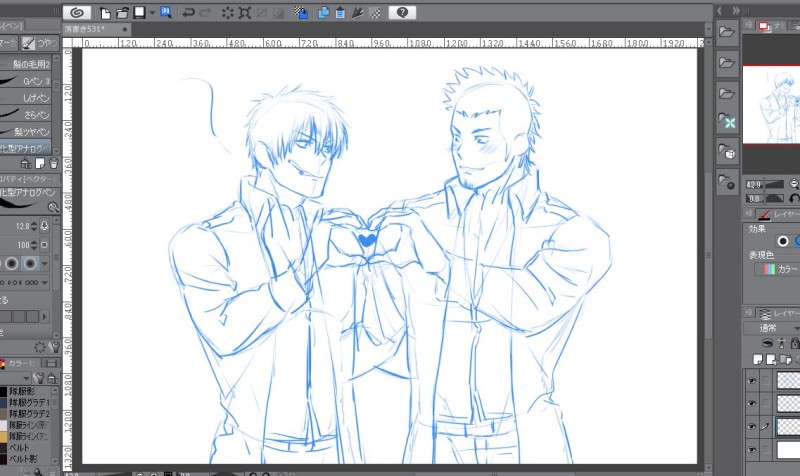The height and width of the screenshot is (476, 800).
Task: Select the Gペン 3 brush
Action: click(x=26, y=81)
